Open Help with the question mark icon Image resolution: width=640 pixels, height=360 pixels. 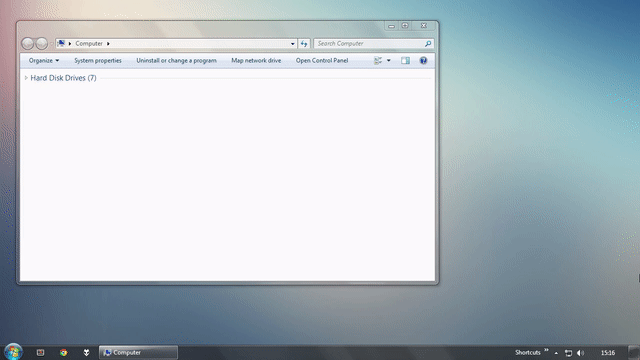coord(423,60)
